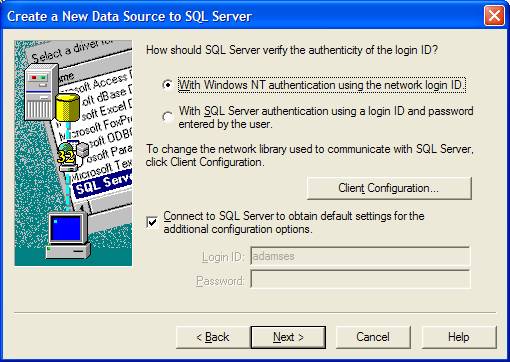Click the SQL Server authentication label text
The width and height of the screenshot is (510, 362).
pyautogui.click(x=326, y=117)
